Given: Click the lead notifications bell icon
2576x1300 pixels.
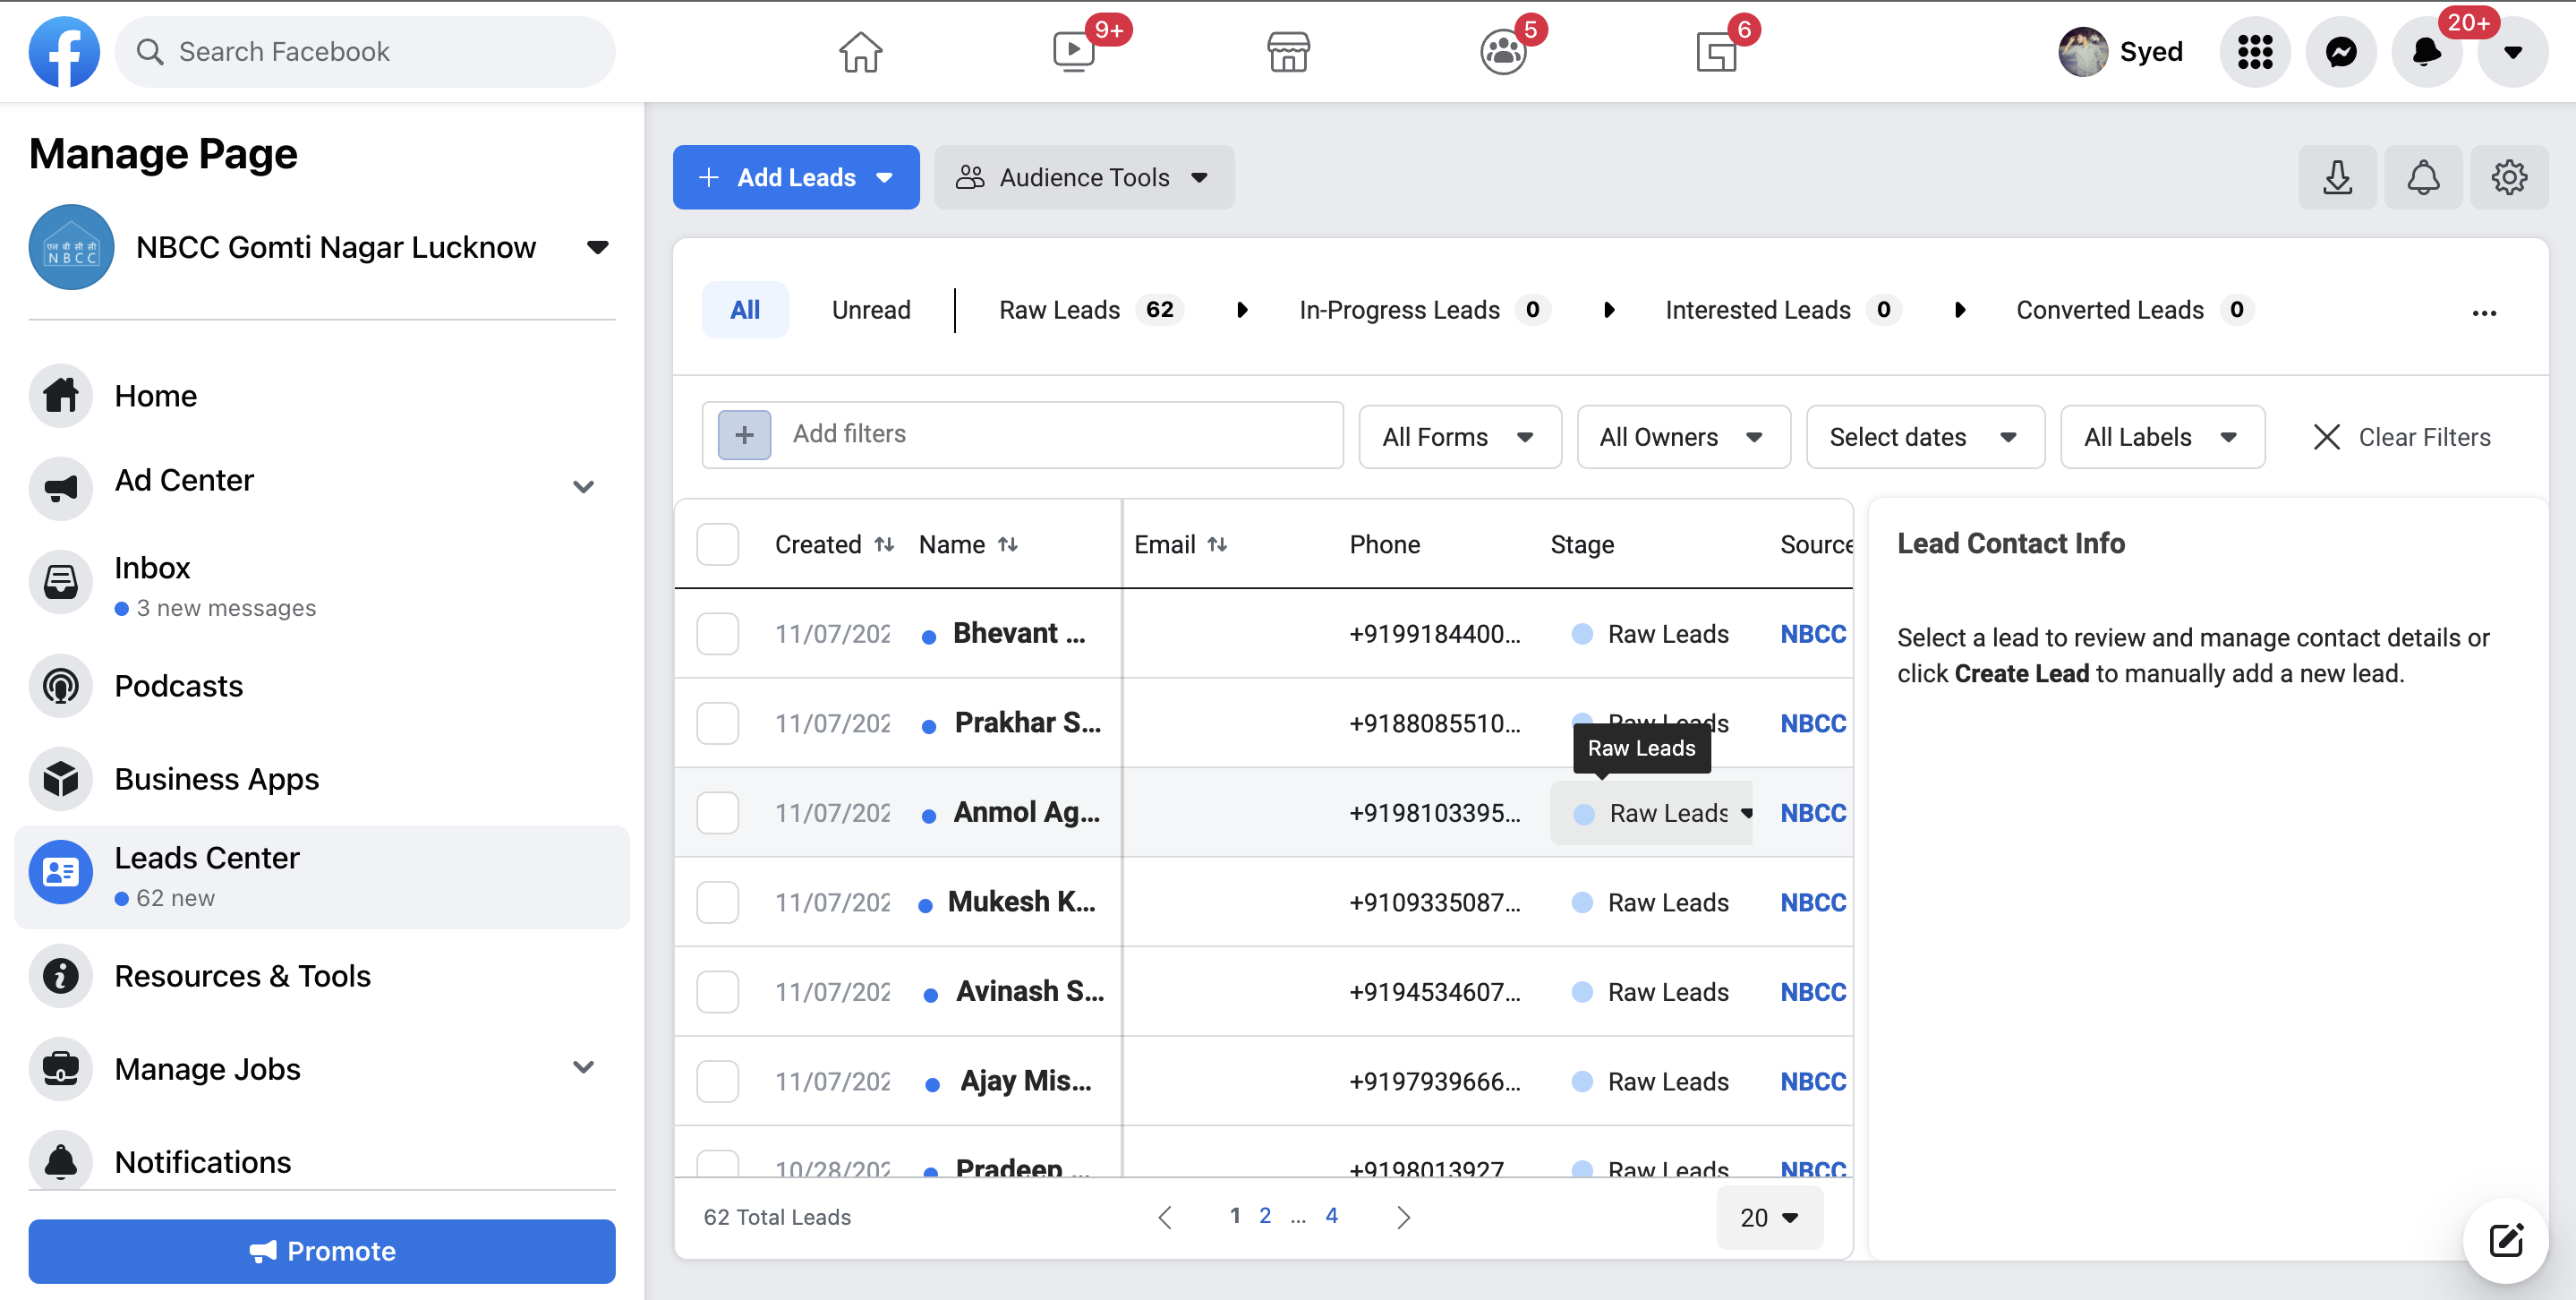Looking at the screenshot, I should tap(2422, 178).
